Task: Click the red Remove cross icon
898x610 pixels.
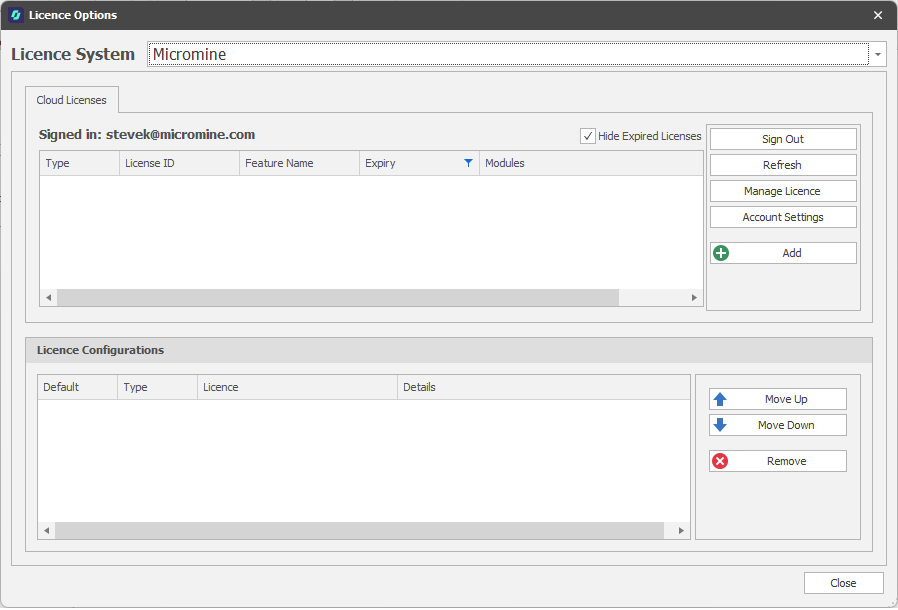Action: tap(720, 461)
